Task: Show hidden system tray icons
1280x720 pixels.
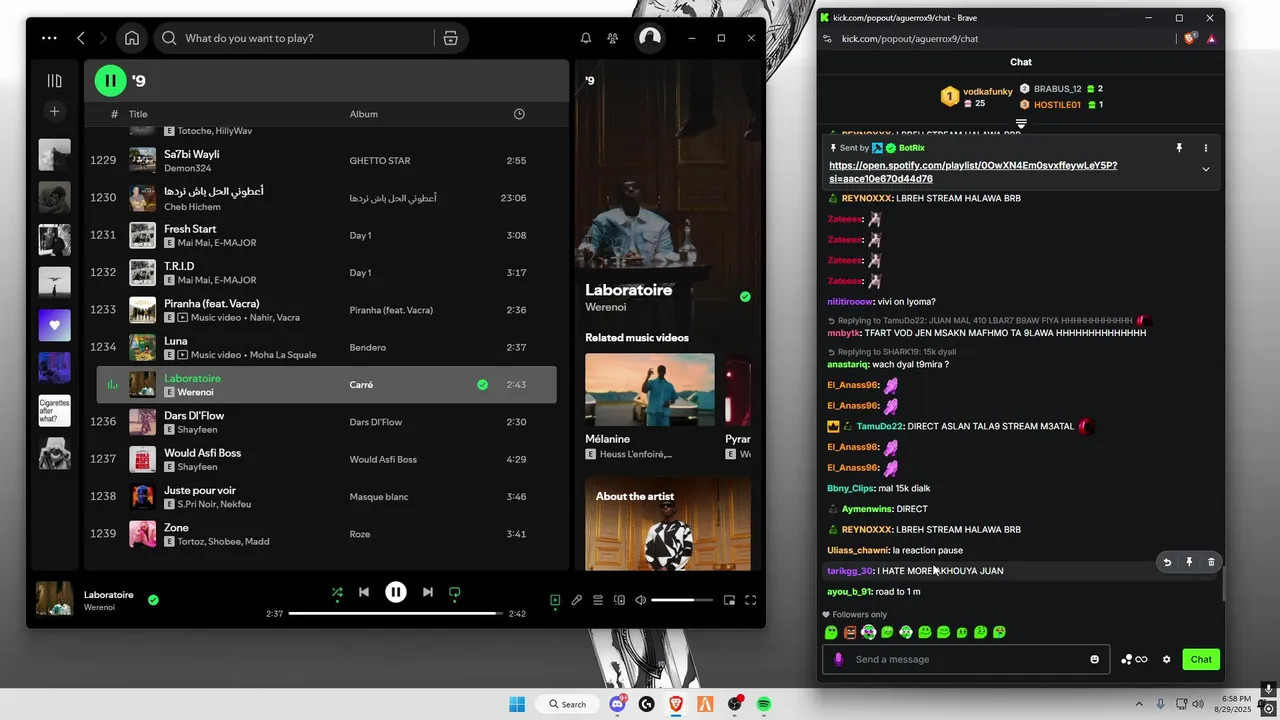Action: pyautogui.click(x=1139, y=704)
